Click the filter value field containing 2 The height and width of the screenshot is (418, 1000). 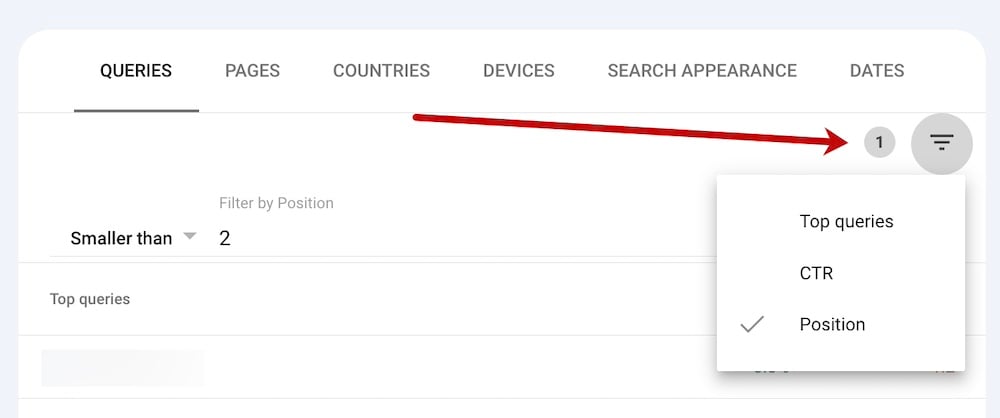pos(400,238)
